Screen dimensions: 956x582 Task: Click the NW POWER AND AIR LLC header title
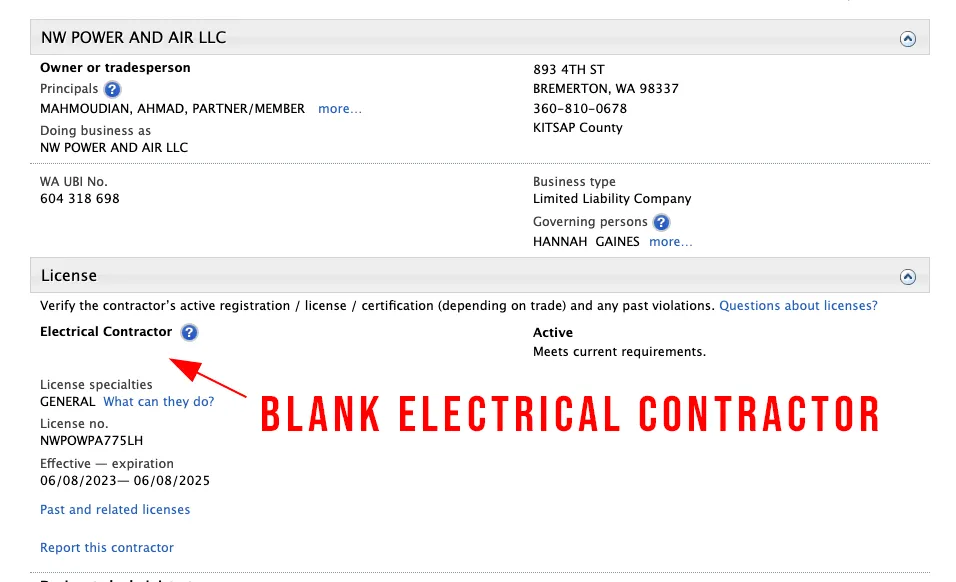click(x=134, y=38)
